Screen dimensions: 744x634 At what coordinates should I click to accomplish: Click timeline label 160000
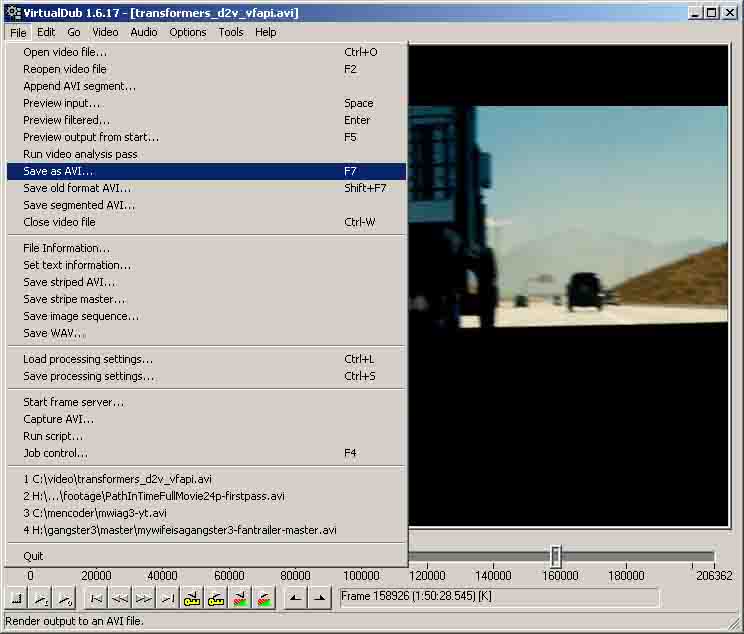[x=560, y=576]
